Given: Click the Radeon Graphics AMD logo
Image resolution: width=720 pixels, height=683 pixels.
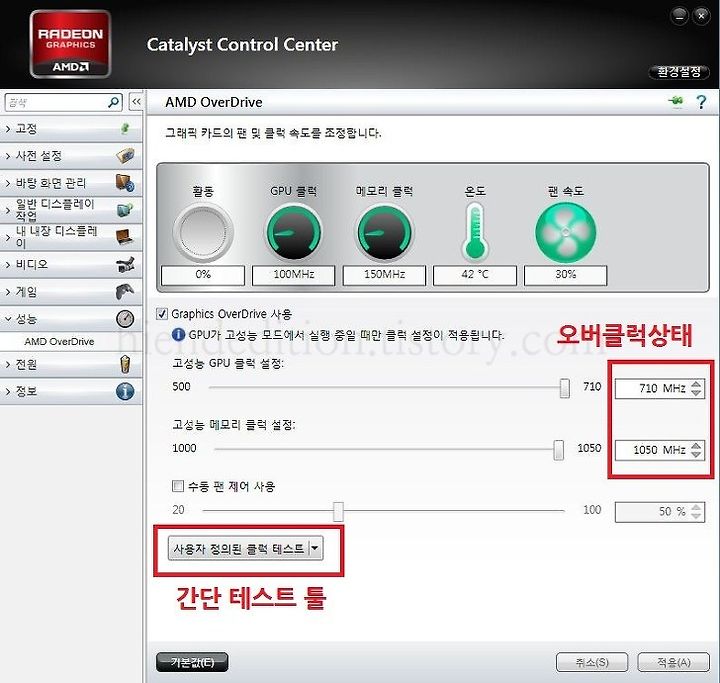Looking at the screenshot, I should pos(70,45).
